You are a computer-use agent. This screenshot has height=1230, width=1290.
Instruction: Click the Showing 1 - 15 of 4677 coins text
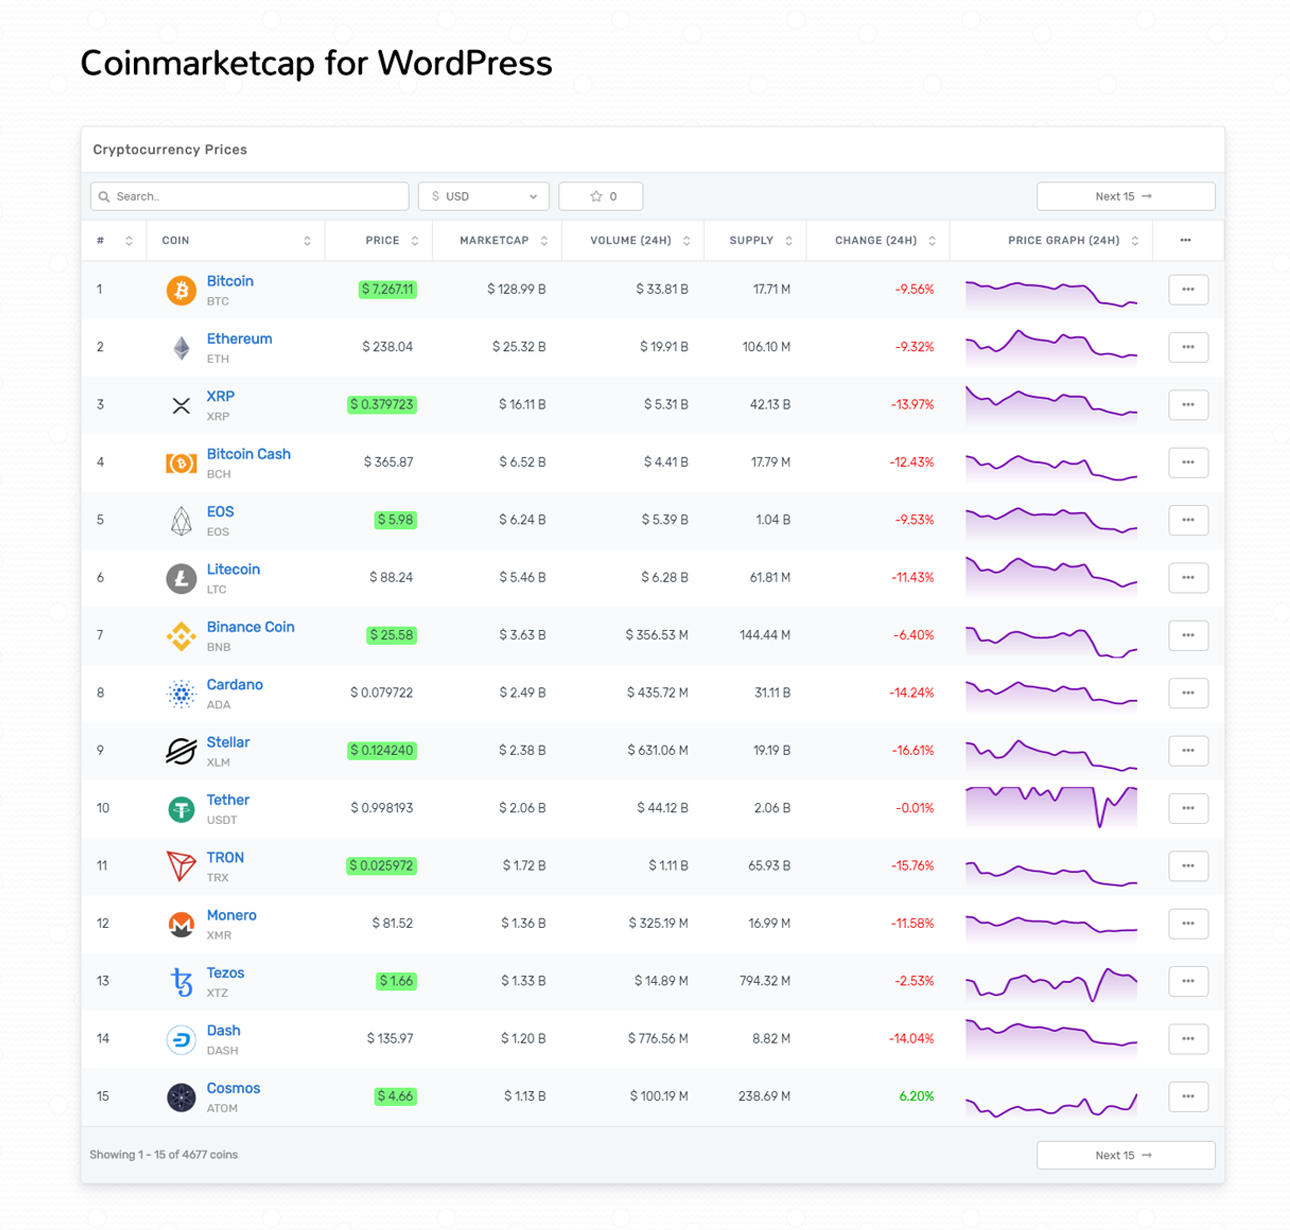coord(164,1155)
